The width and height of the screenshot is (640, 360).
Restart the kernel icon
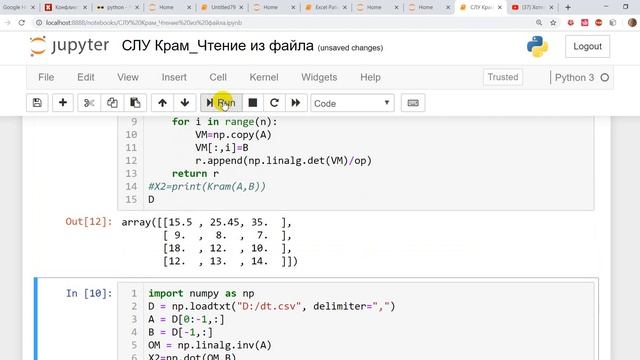[274, 103]
